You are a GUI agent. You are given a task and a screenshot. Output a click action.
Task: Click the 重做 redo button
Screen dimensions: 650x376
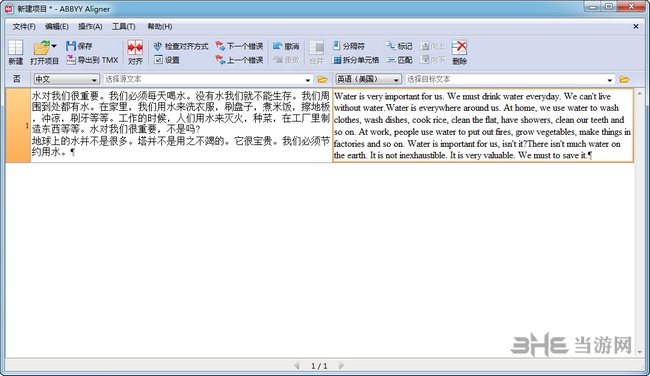pyautogui.click(x=286, y=60)
